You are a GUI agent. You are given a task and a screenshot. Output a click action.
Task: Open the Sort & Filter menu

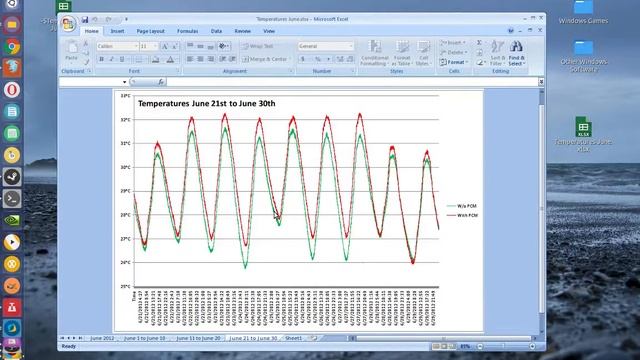[497, 53]
